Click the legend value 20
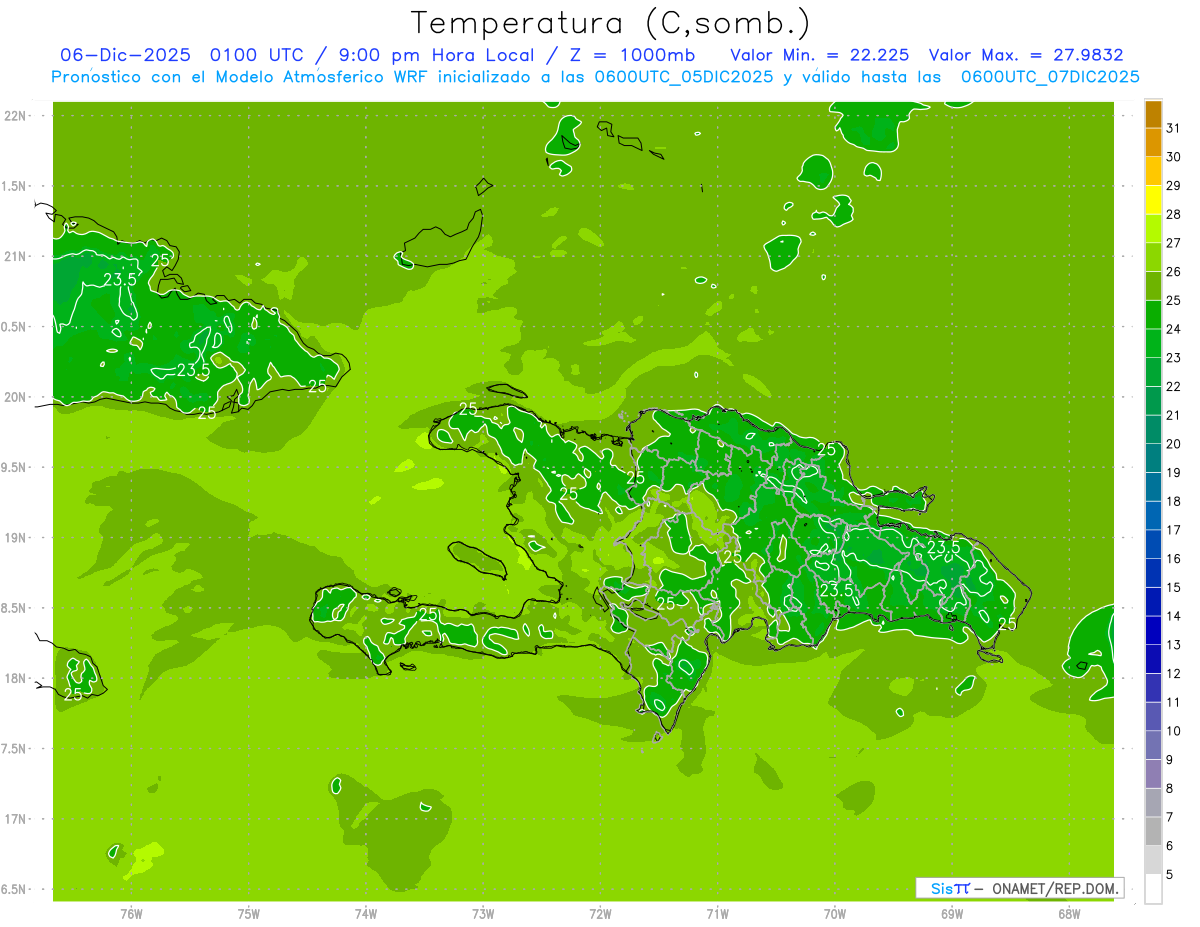This screenshot has width=1200, height=927. pos(1174,444)
